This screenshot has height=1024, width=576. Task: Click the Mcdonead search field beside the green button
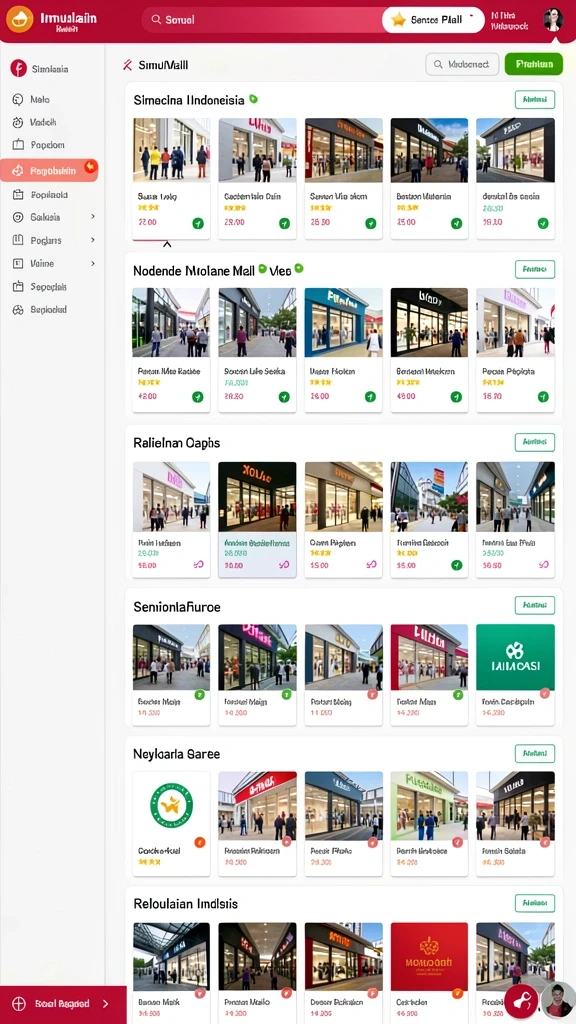click(462, 64)
